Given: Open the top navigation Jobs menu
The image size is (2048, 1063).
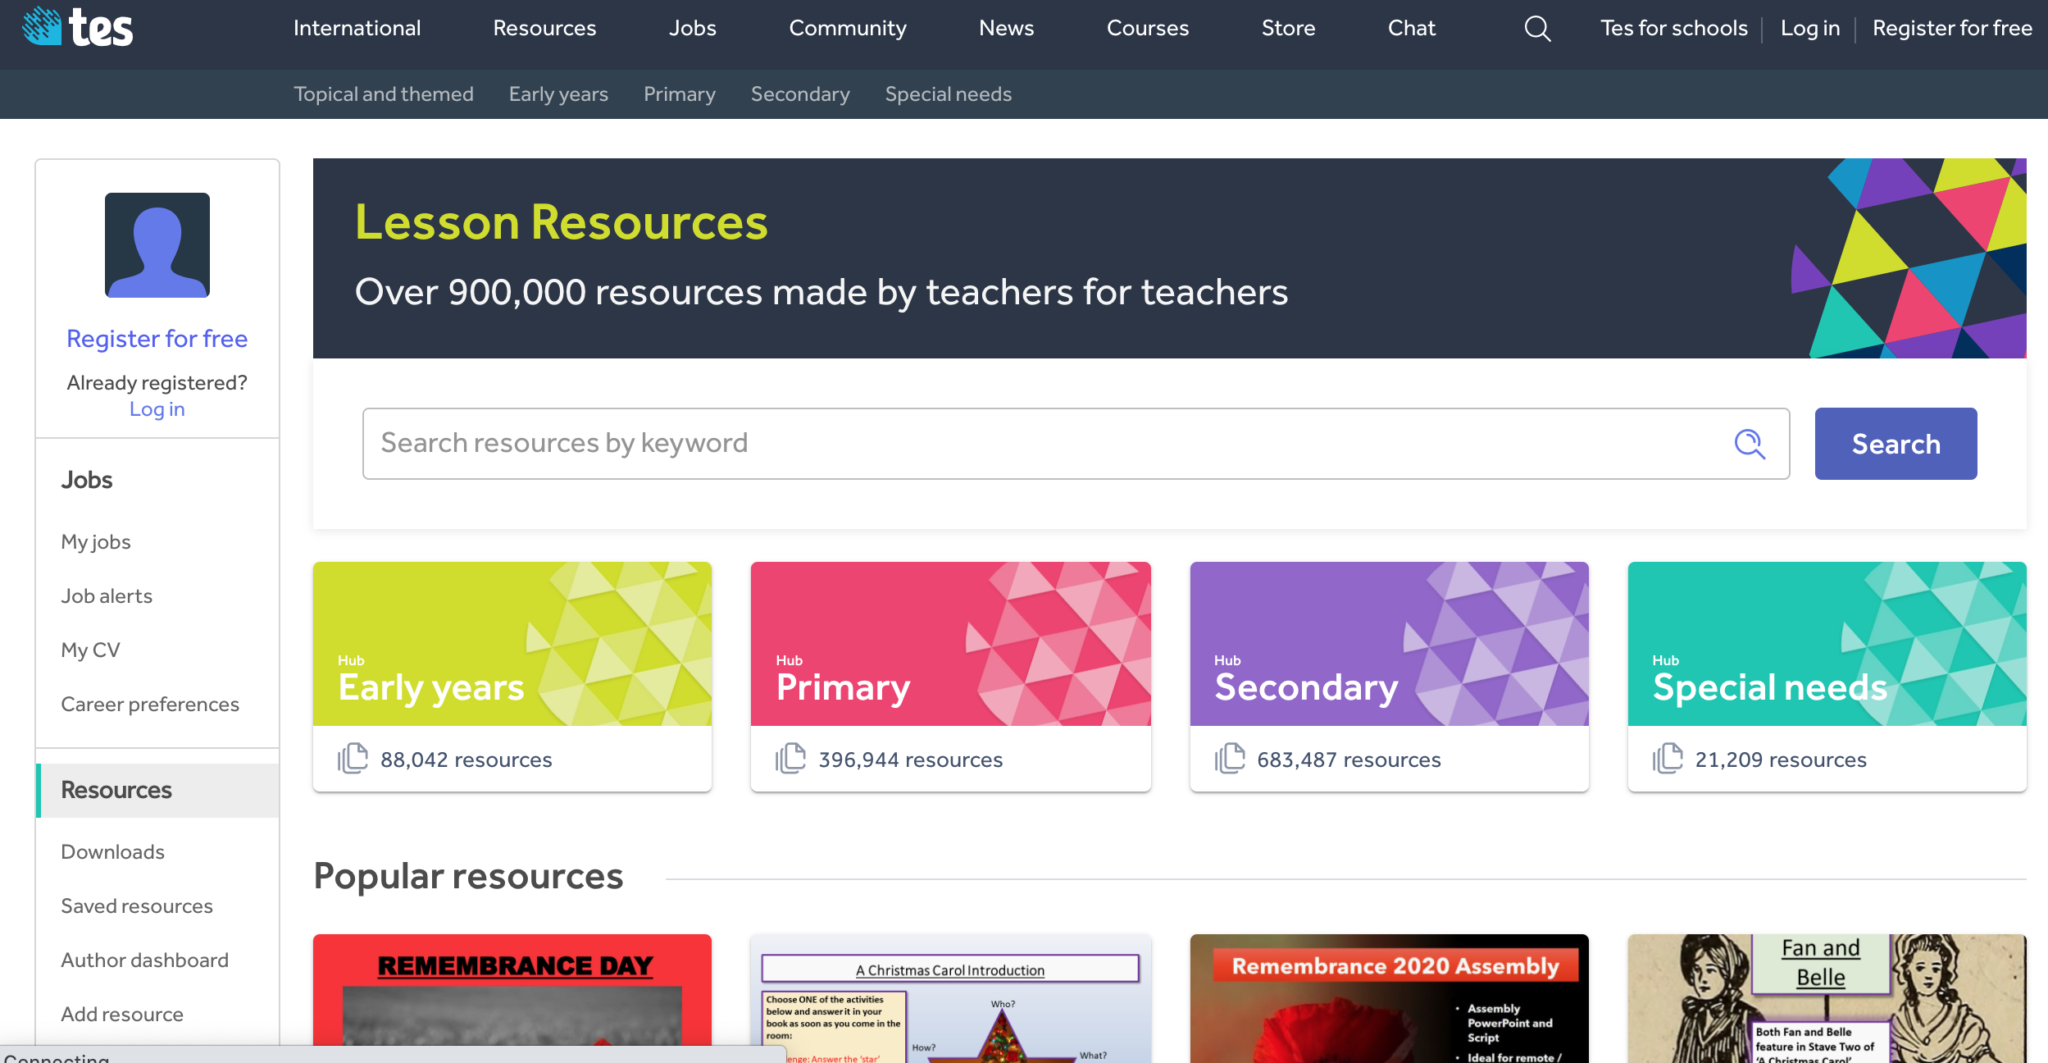Looking at the screenshot, I should coord(693,28).
